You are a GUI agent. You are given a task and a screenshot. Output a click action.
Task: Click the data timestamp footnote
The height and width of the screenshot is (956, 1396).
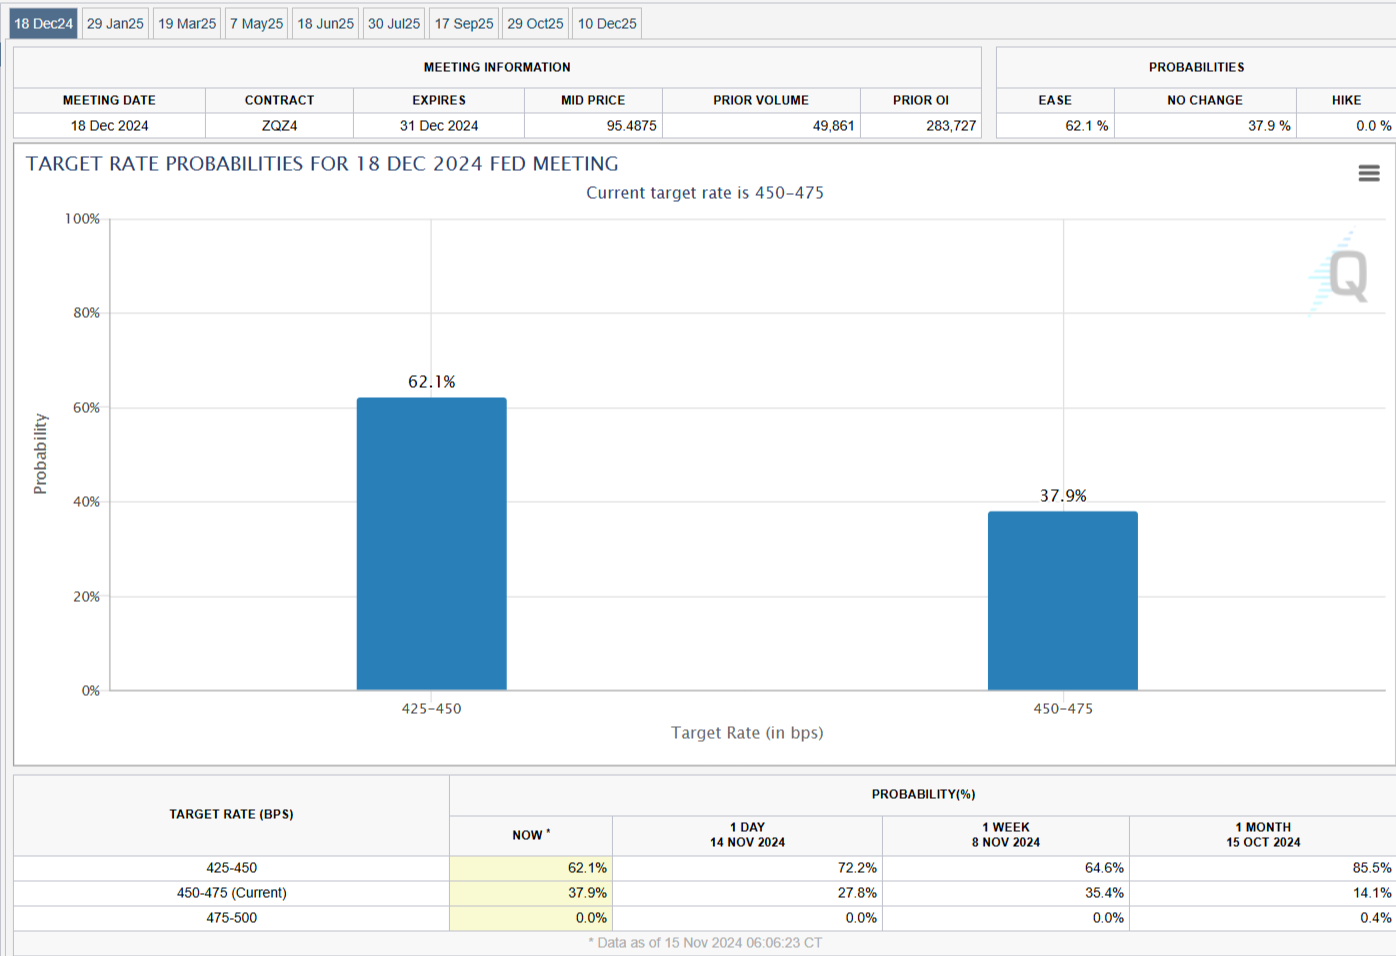pyautogui.click(x=704, y=942)
